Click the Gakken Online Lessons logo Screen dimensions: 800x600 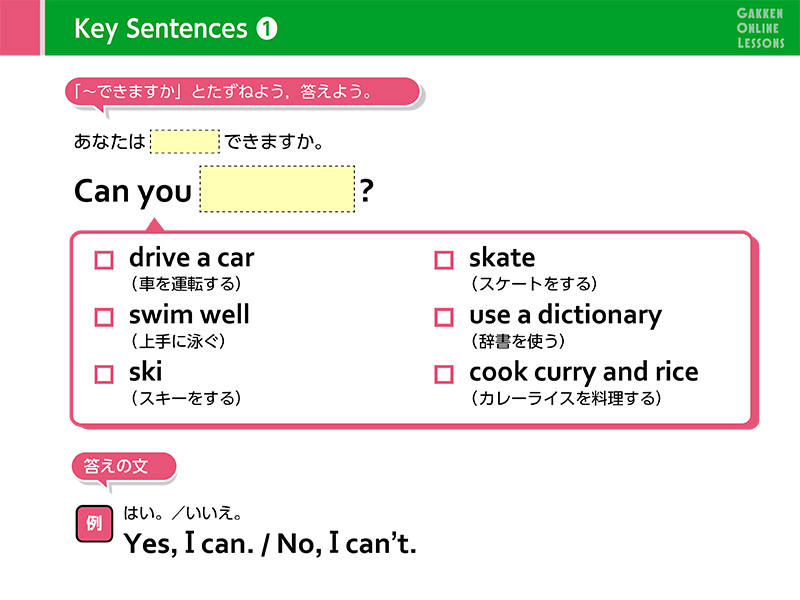(760, 28)
